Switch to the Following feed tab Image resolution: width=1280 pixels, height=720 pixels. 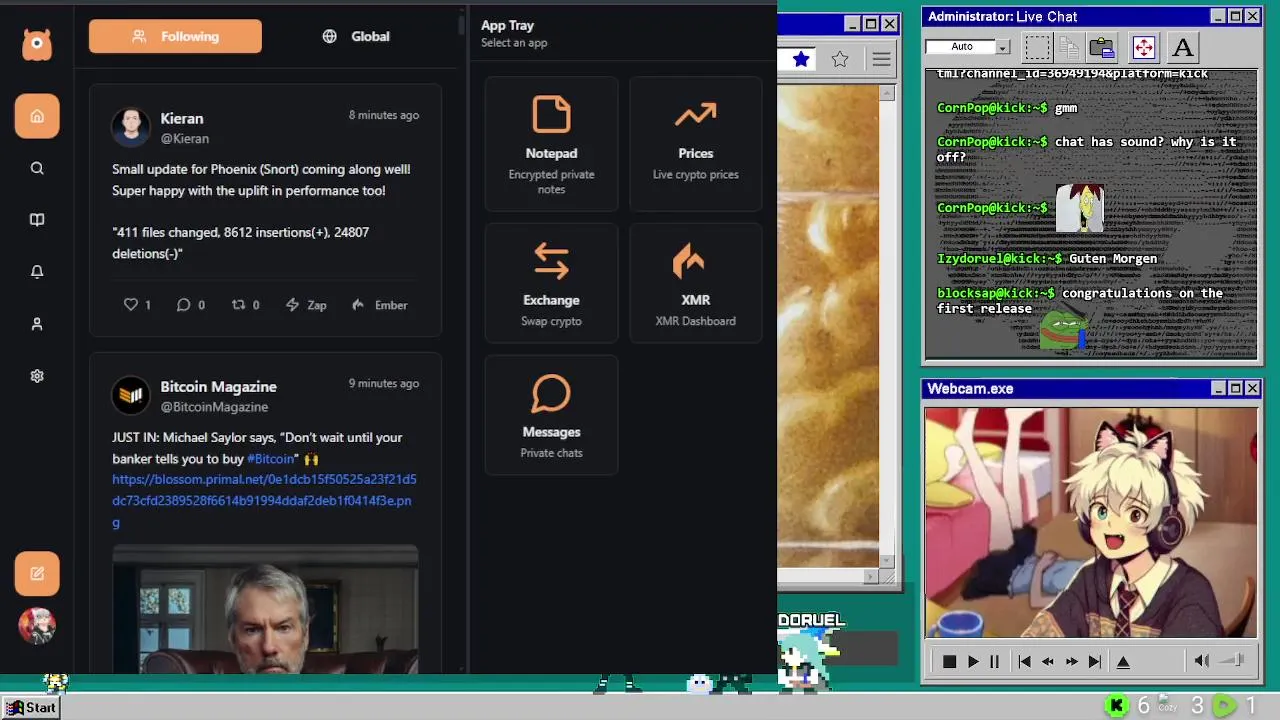175,36
